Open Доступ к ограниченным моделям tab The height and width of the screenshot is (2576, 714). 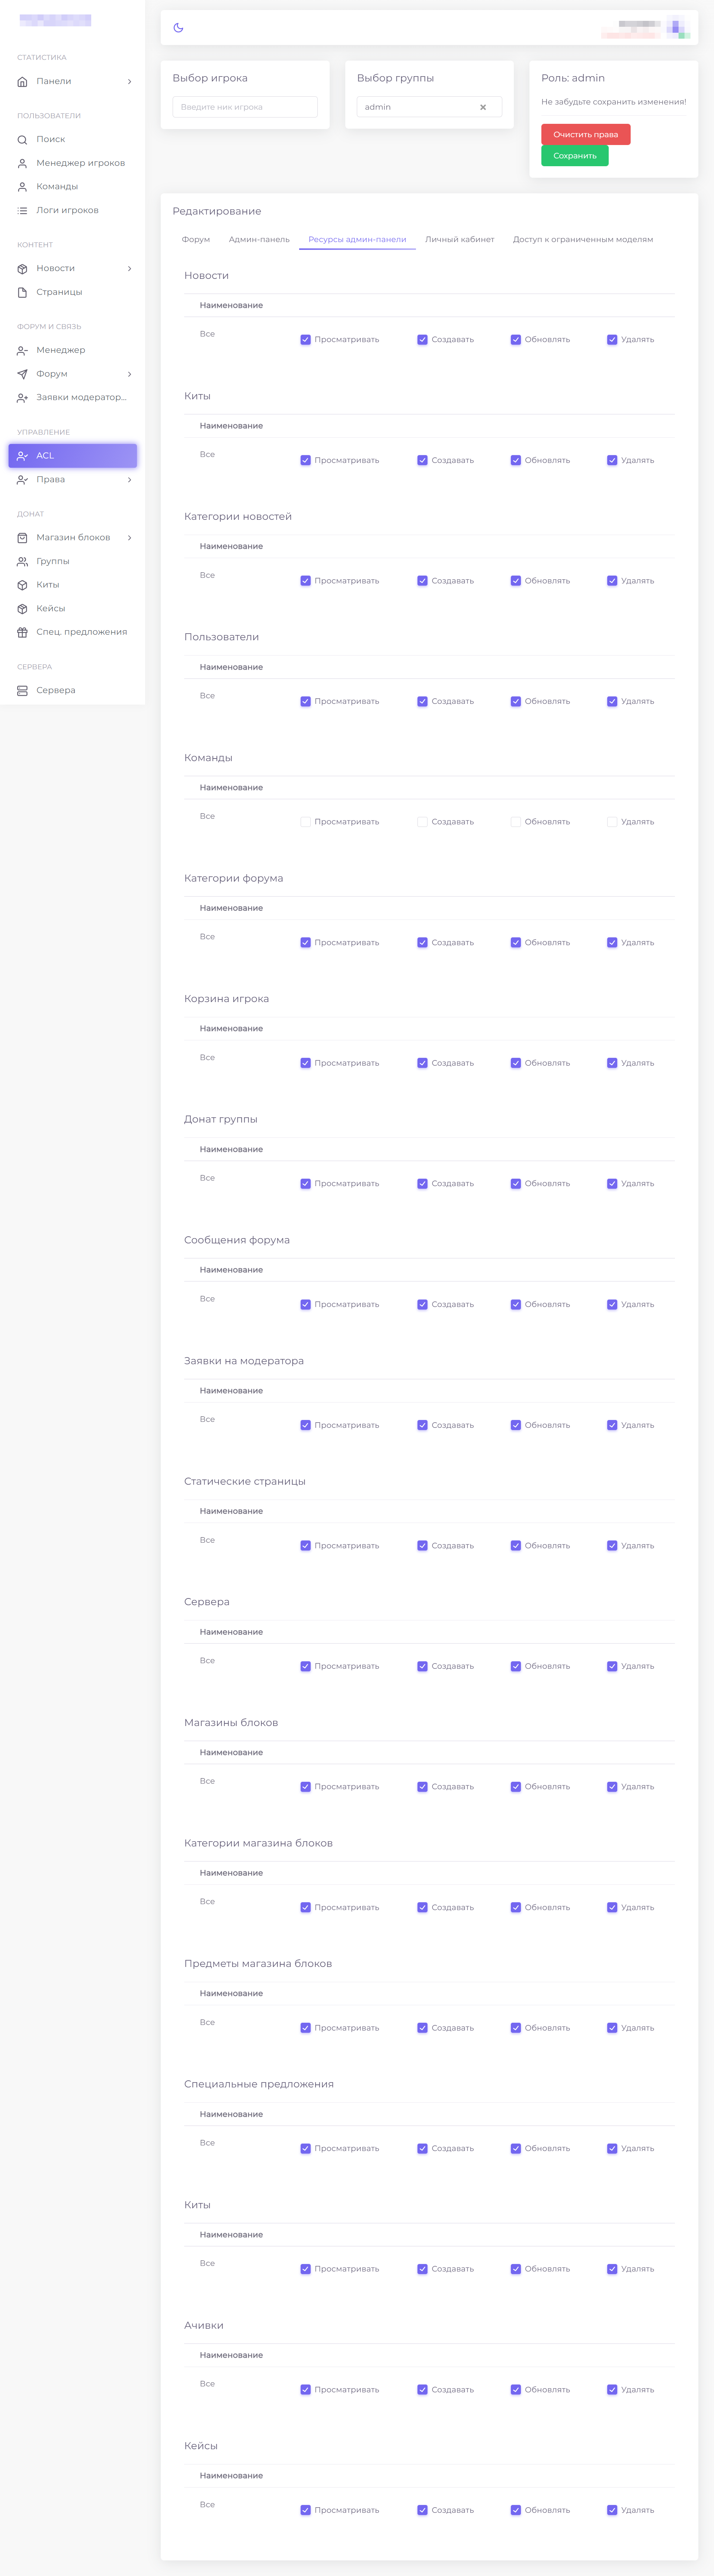point(583,240)
